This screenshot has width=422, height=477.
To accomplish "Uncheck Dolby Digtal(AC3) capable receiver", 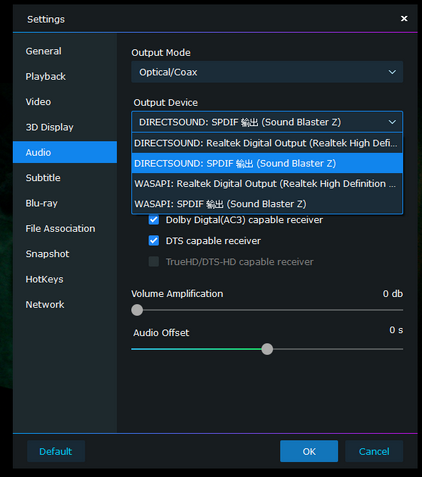I will coord(154,220).
